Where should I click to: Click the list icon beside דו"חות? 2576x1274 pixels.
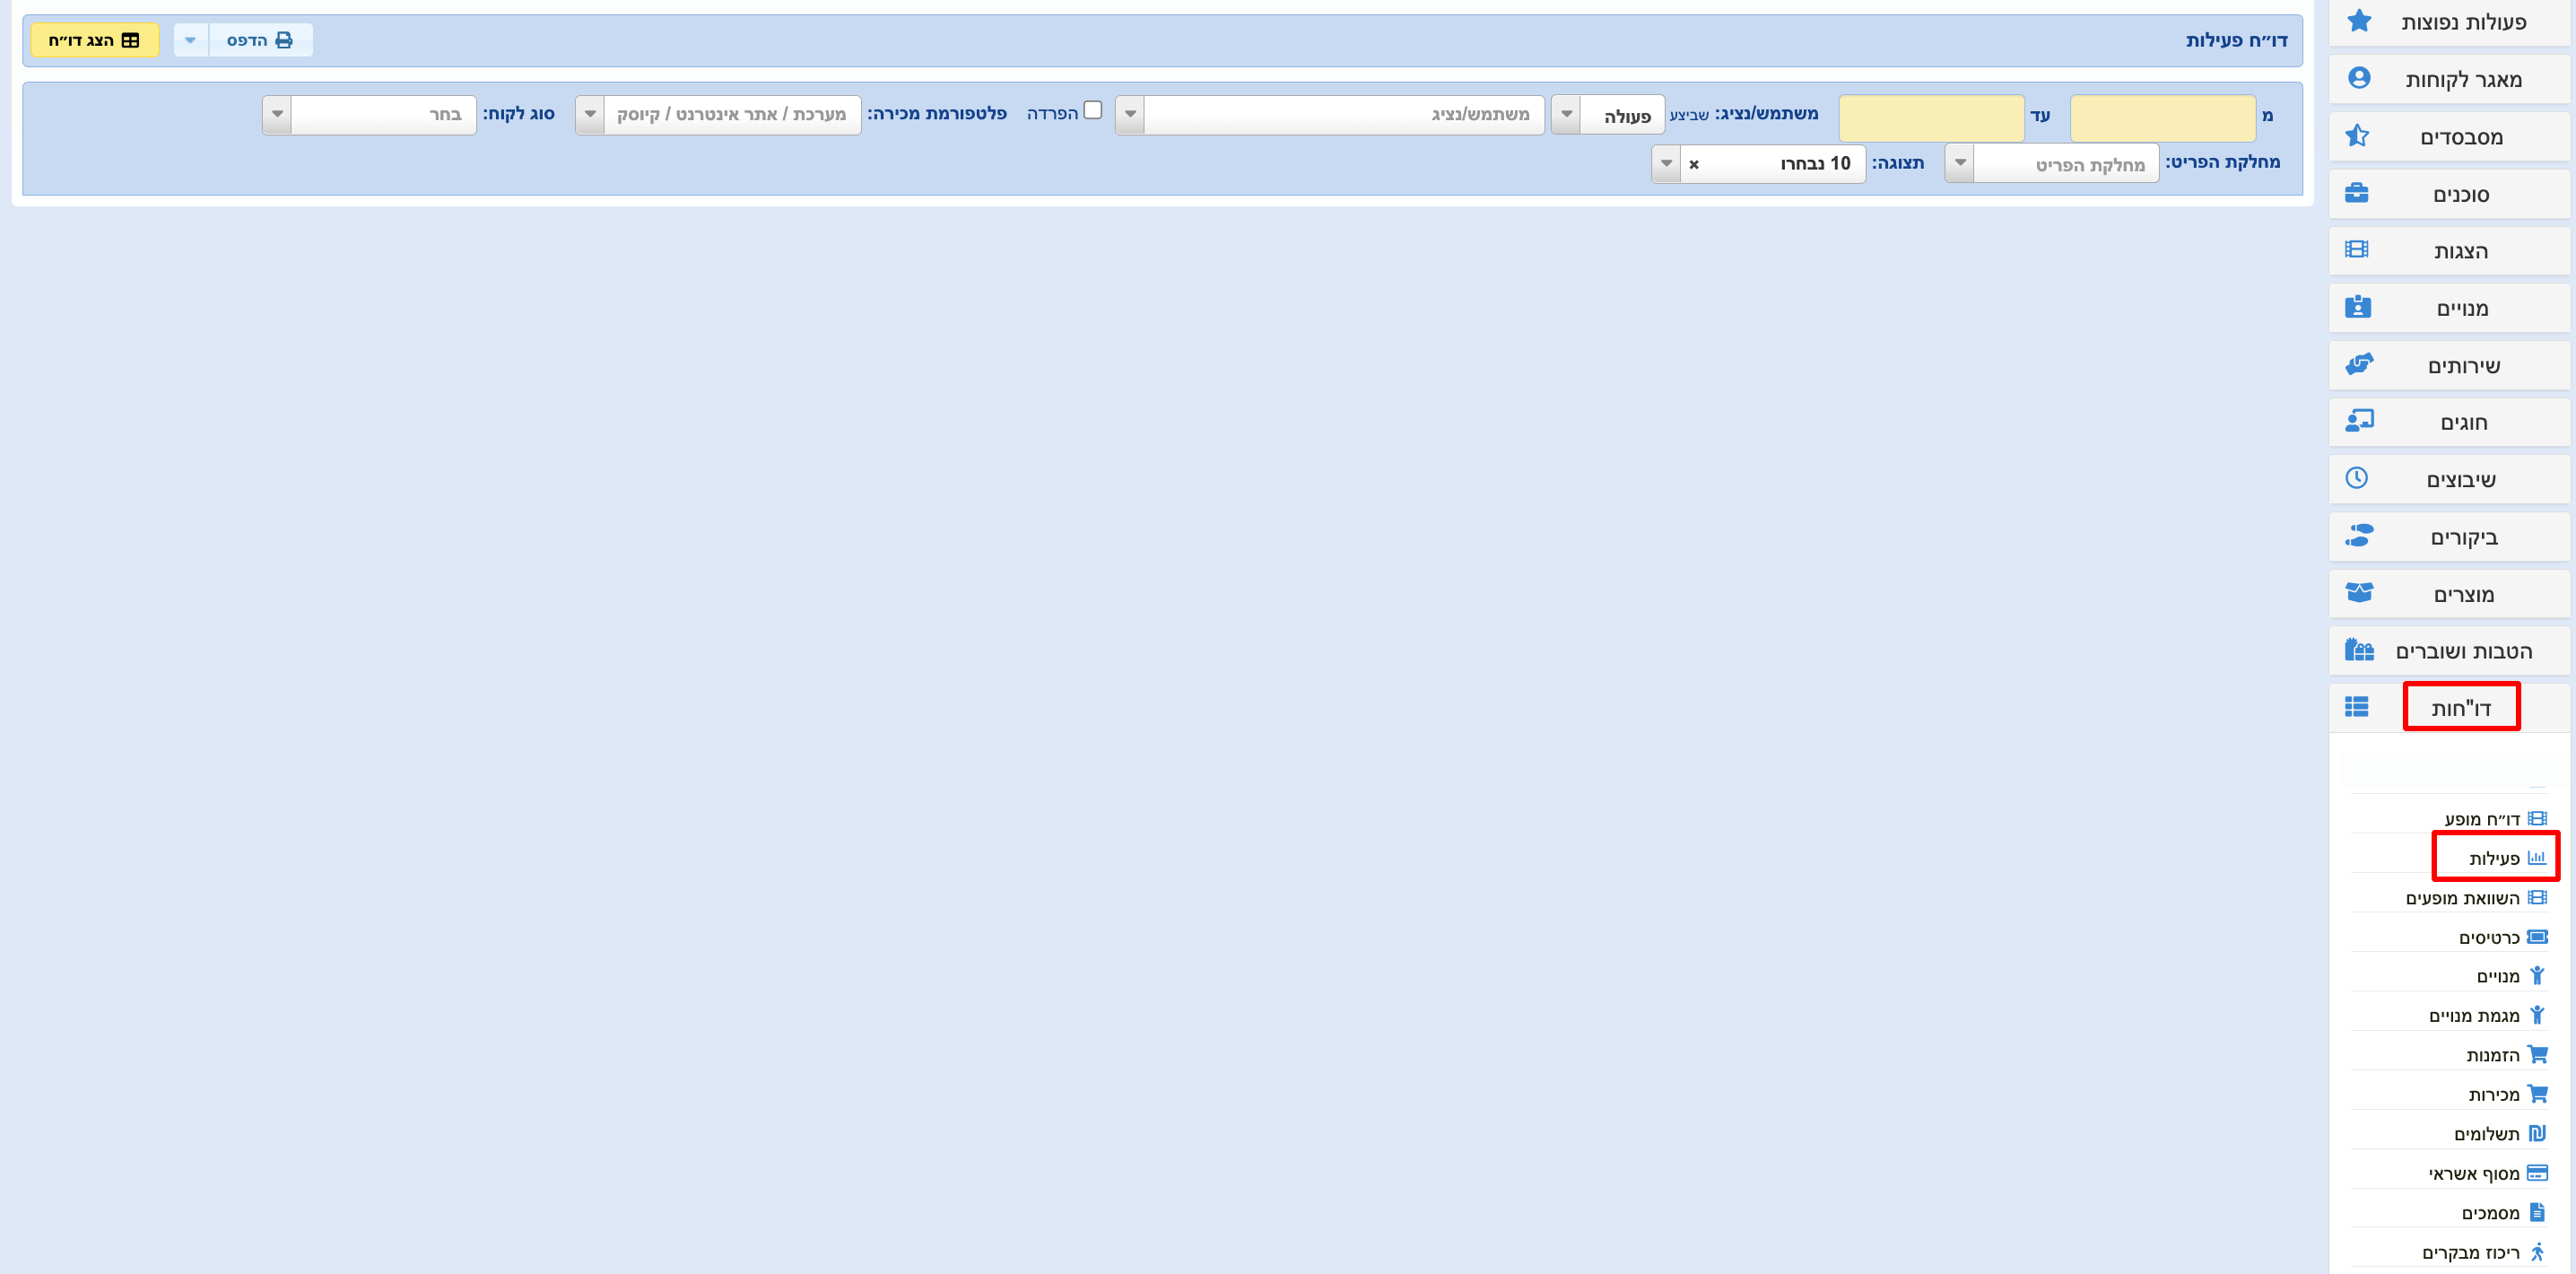click(x=2357, y=707)
